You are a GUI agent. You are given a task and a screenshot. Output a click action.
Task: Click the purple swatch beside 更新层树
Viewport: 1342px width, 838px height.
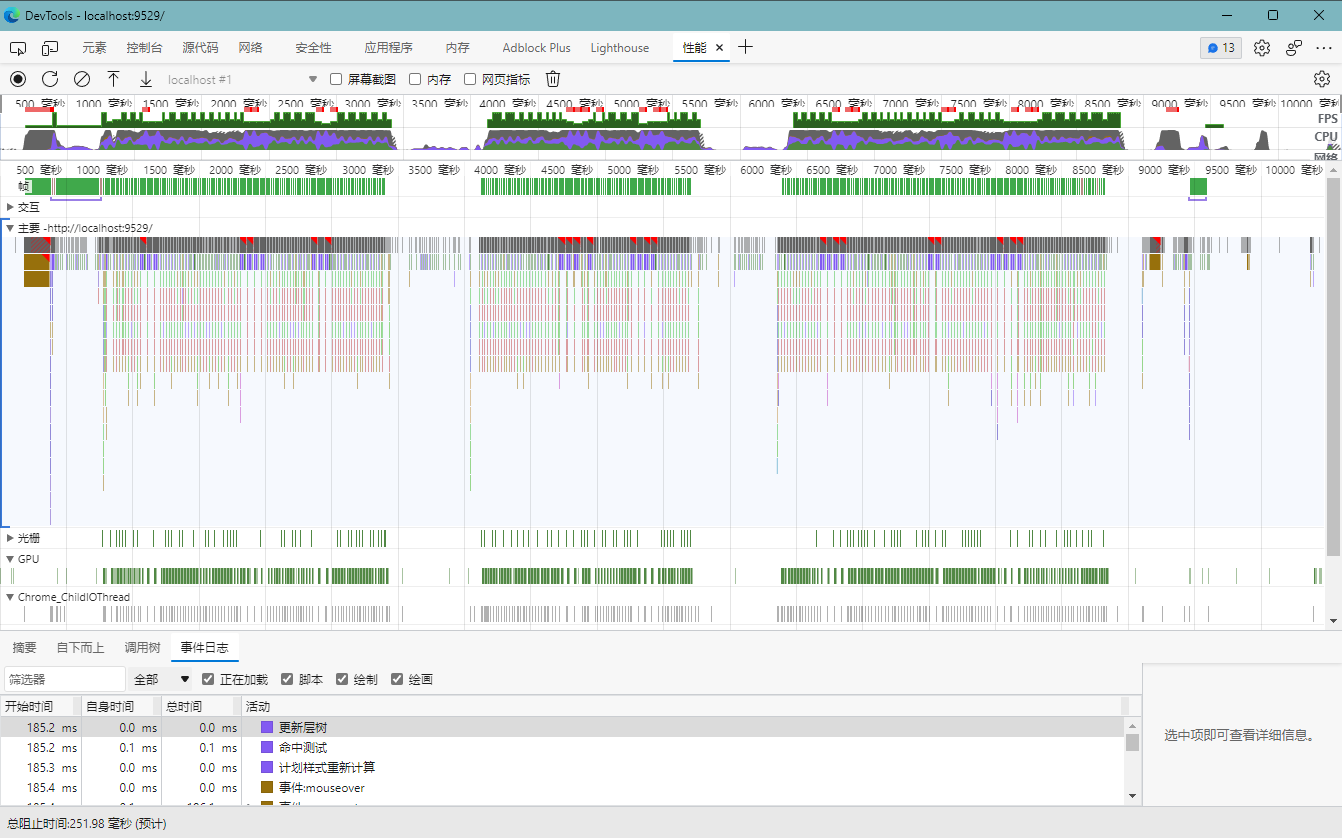pos(267,727)
